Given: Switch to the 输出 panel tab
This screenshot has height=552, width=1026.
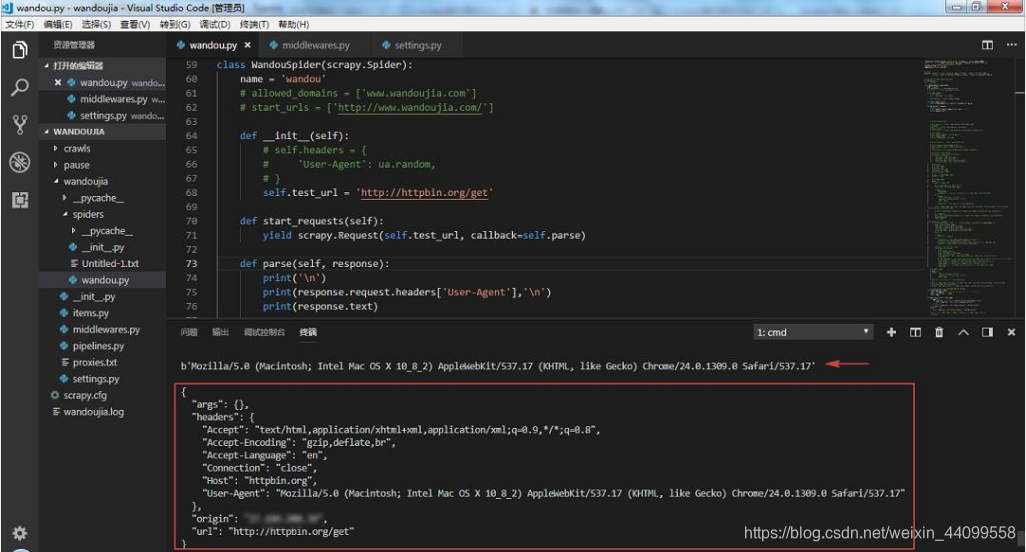Looking at the screenshot, I should pyautogui.click(x=221, y=332).
